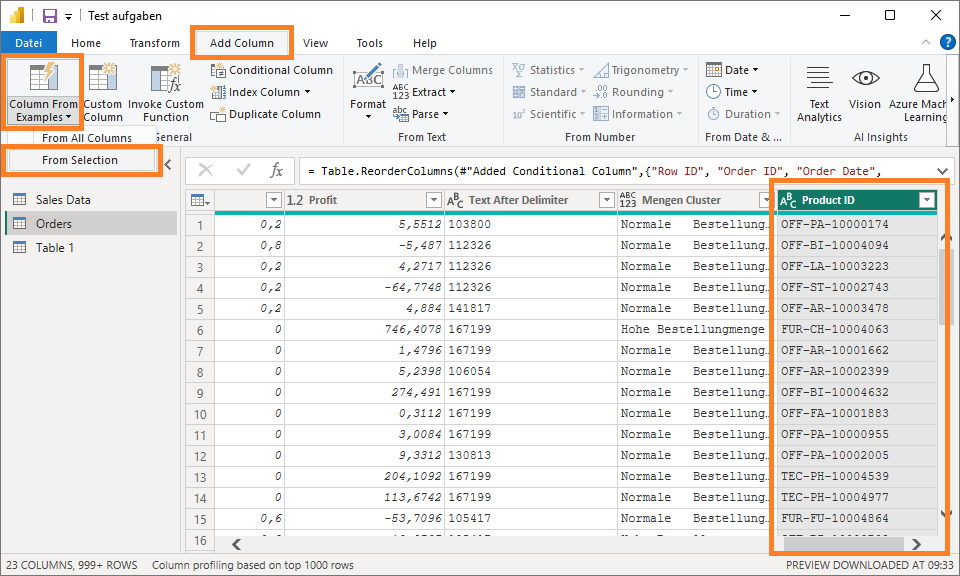Invoke Custom Function on the table
Screen dimensions: 960x576
[x=165, y=92]
